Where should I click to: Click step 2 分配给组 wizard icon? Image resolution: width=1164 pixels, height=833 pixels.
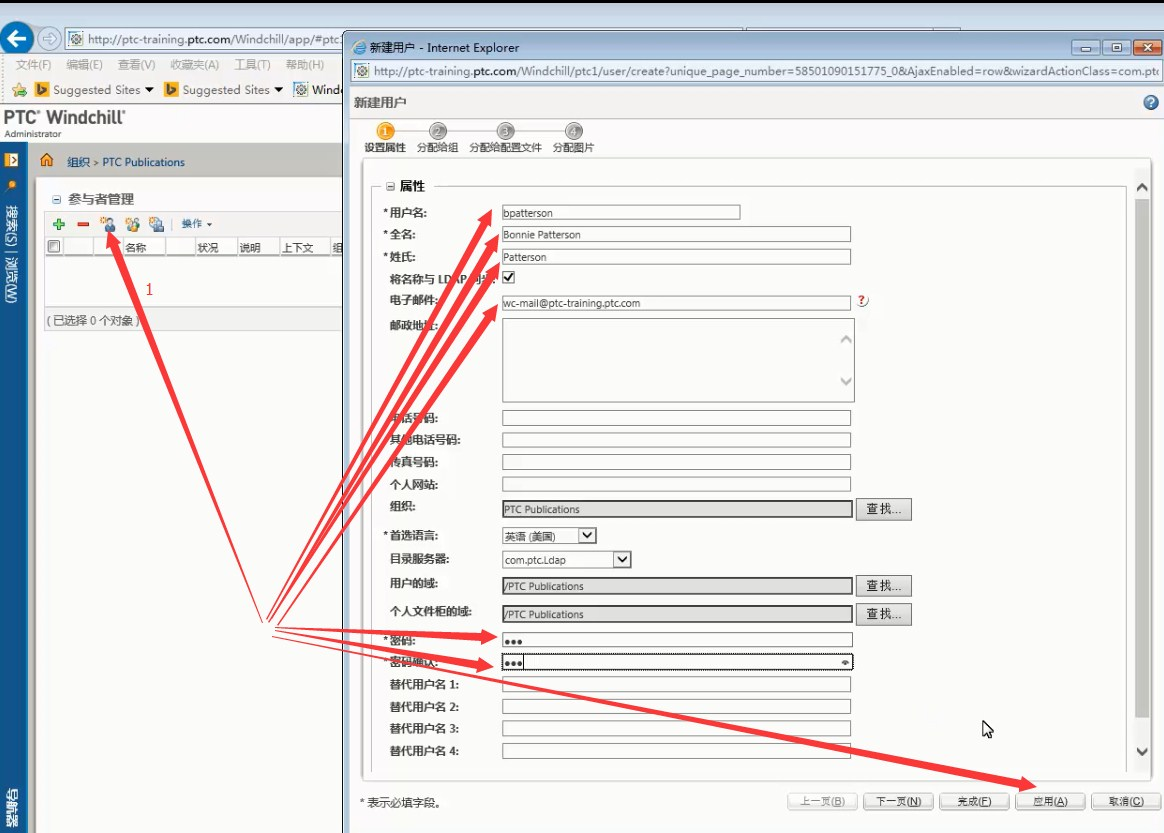tap(437, 131)
